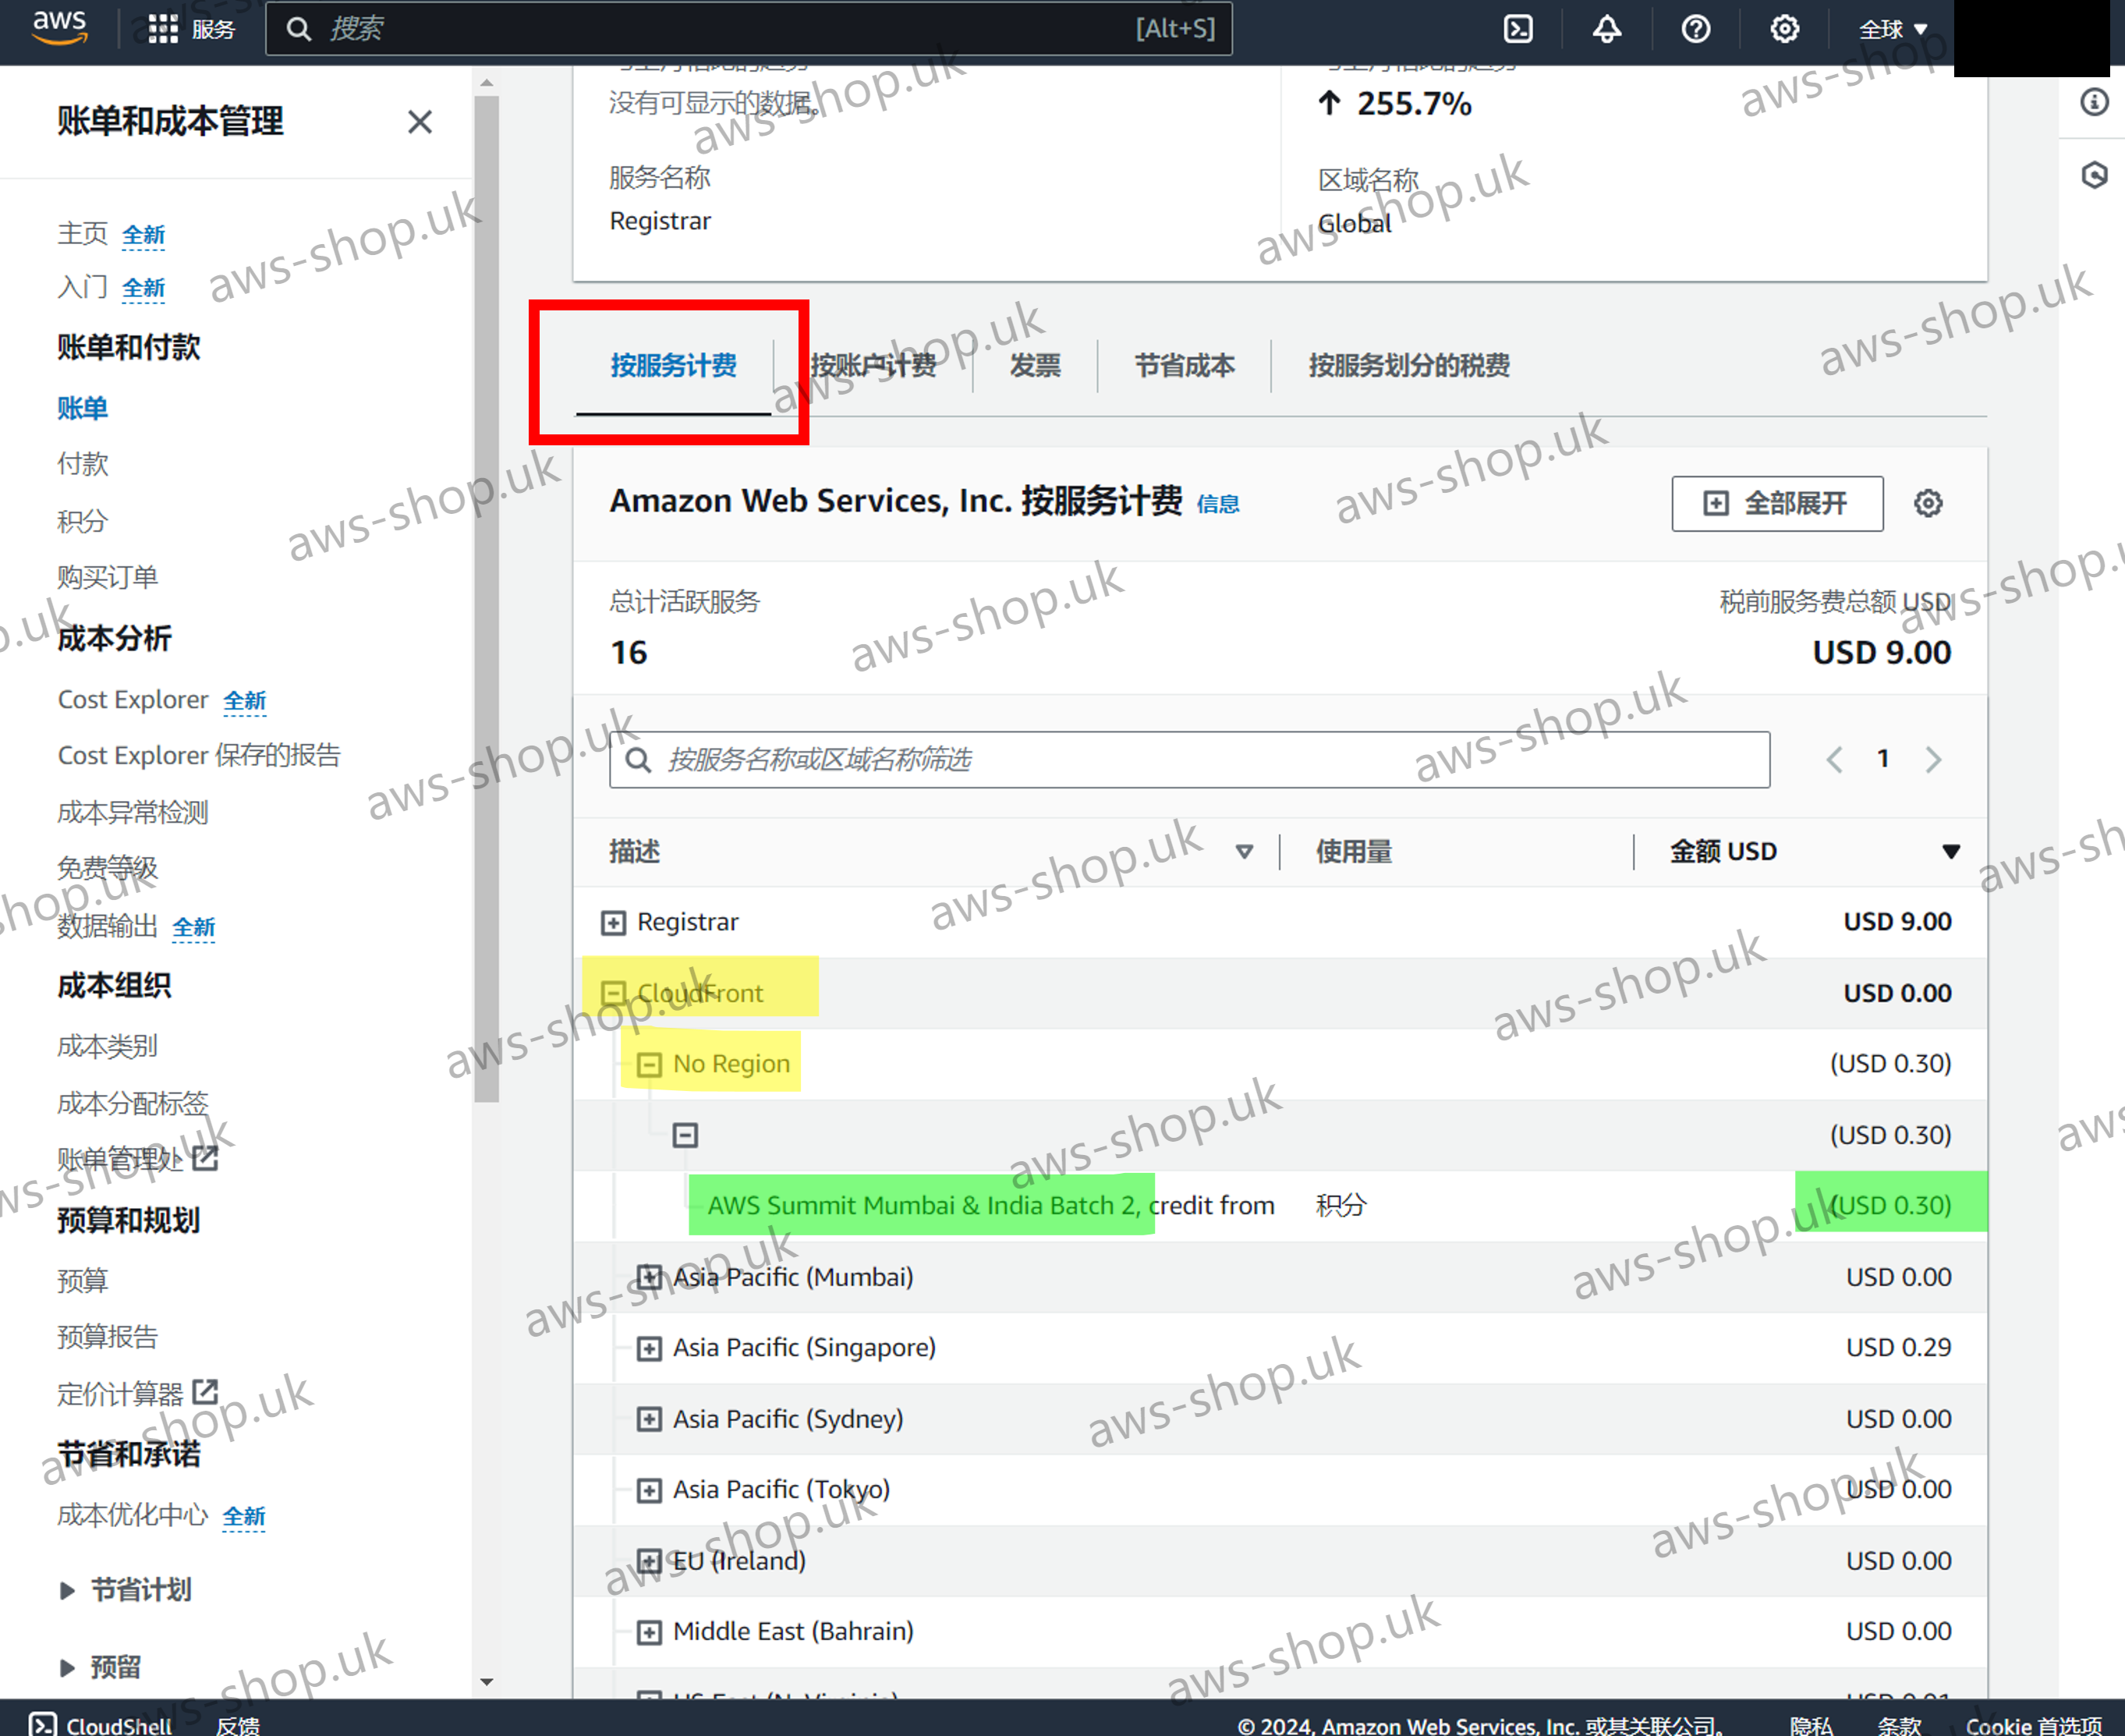Viewport: 2125px width, 1736px height.
Task: Expand the Registrar service row
Action: (613, 922)
